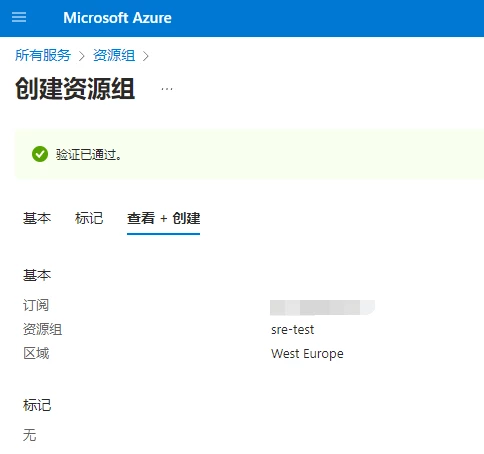The image size is (484, 454).
Task: Click the Microsoft Azure home title
Action: click(x=117, y=18)
